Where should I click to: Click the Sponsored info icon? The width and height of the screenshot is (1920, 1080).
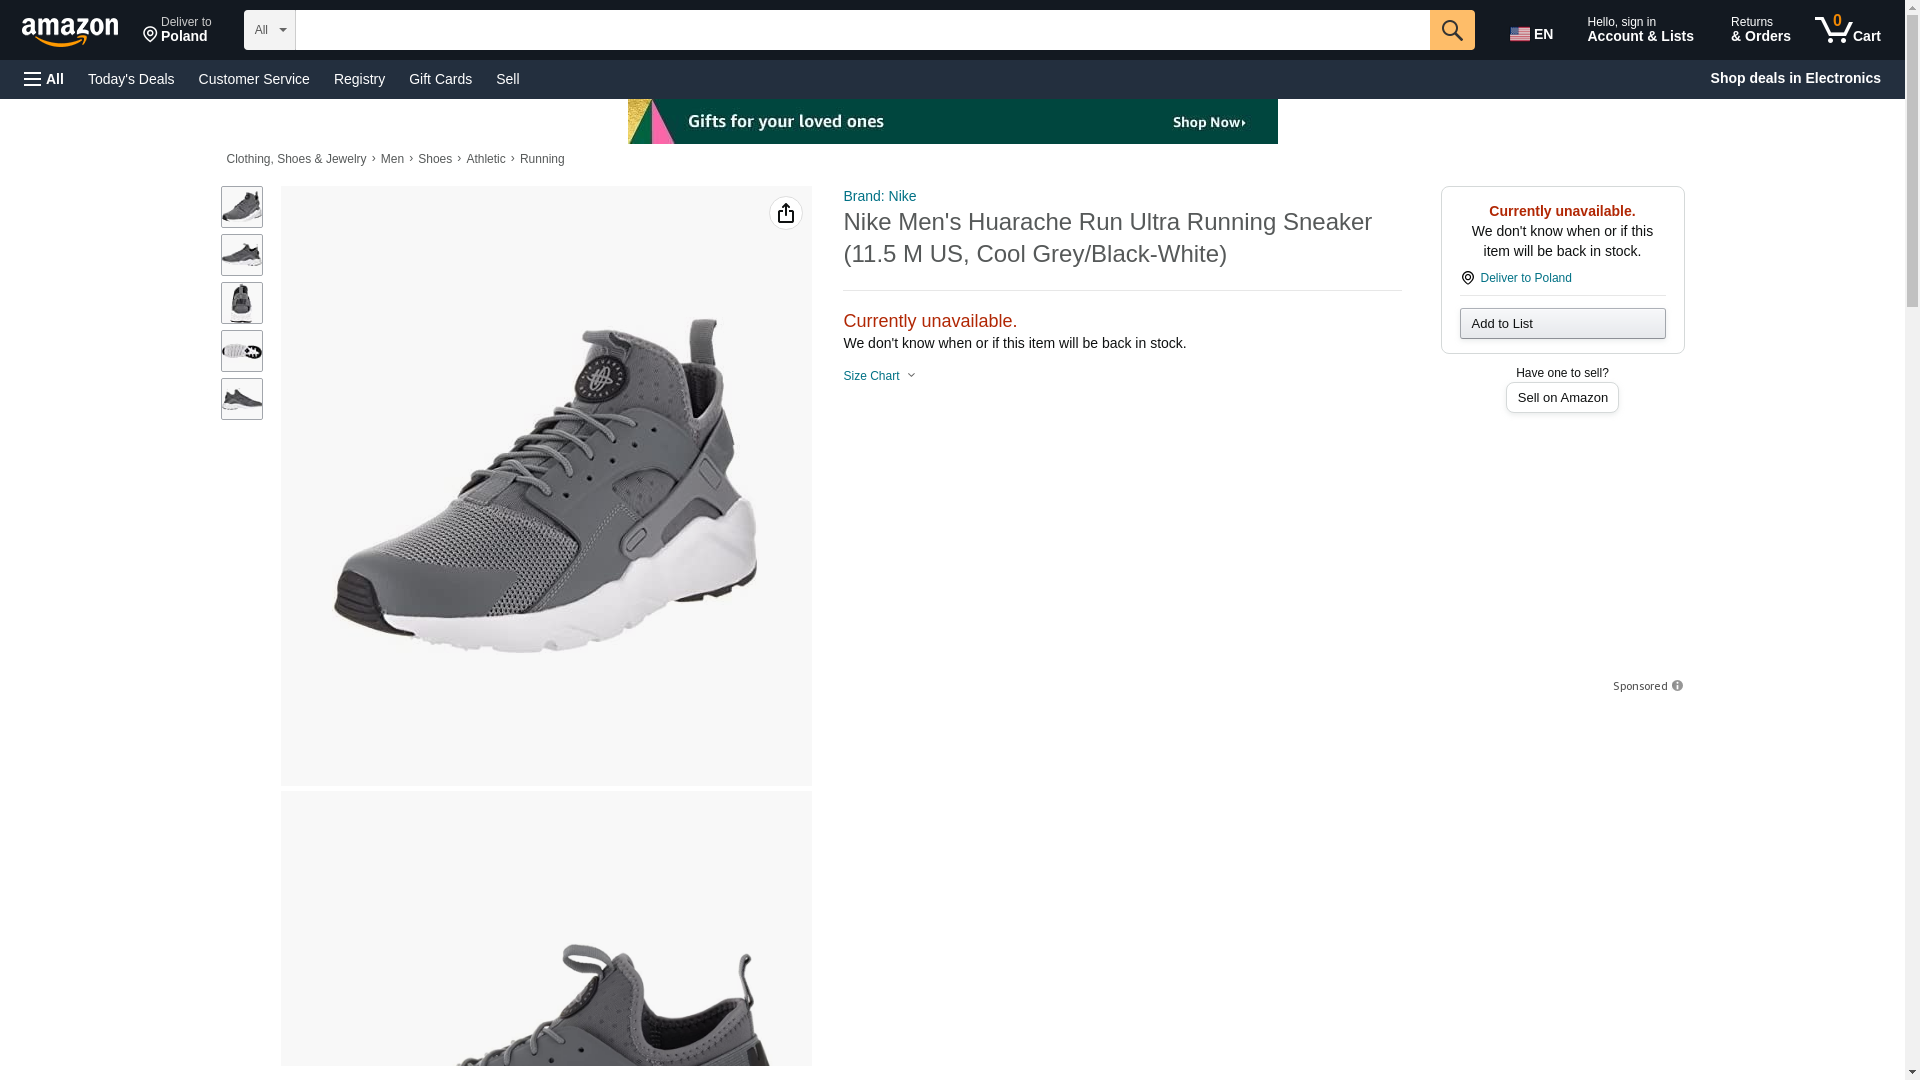(1677, 686)
